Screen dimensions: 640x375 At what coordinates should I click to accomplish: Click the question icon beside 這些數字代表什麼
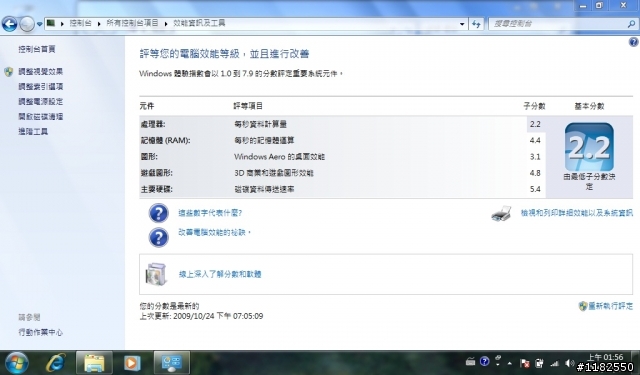[158, 213]
